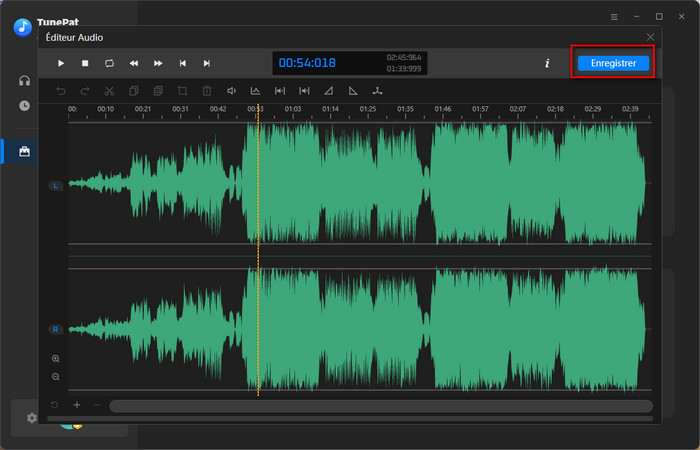This screenshot has width=700, height=450.
Task: Open the history clock icon in sidebar
Action: [x=25, y=106]
